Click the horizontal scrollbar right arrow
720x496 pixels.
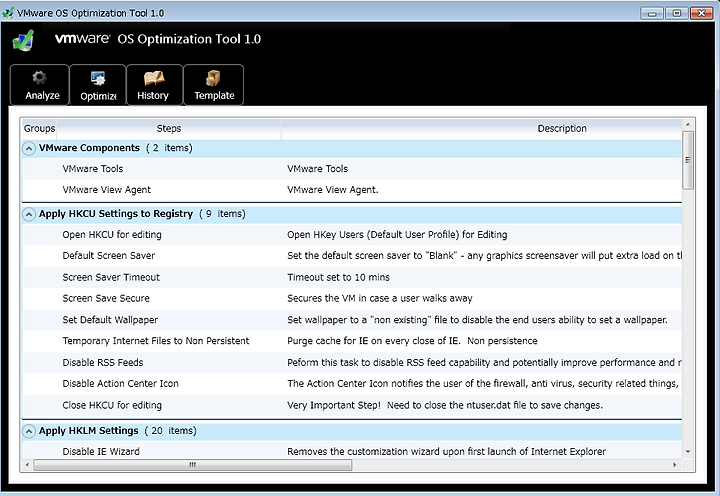click(x=675, y=465)
